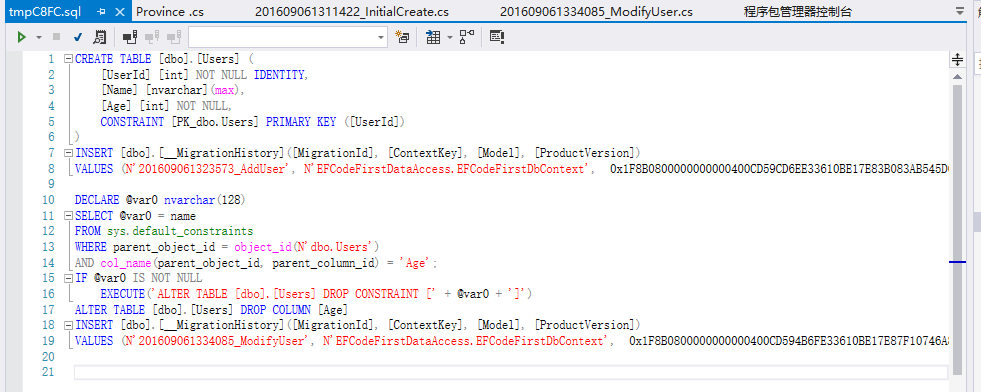This screenshot has width=981, height=392.
Task: Click line number 9 in the gutter
Action: coord(52,184)
